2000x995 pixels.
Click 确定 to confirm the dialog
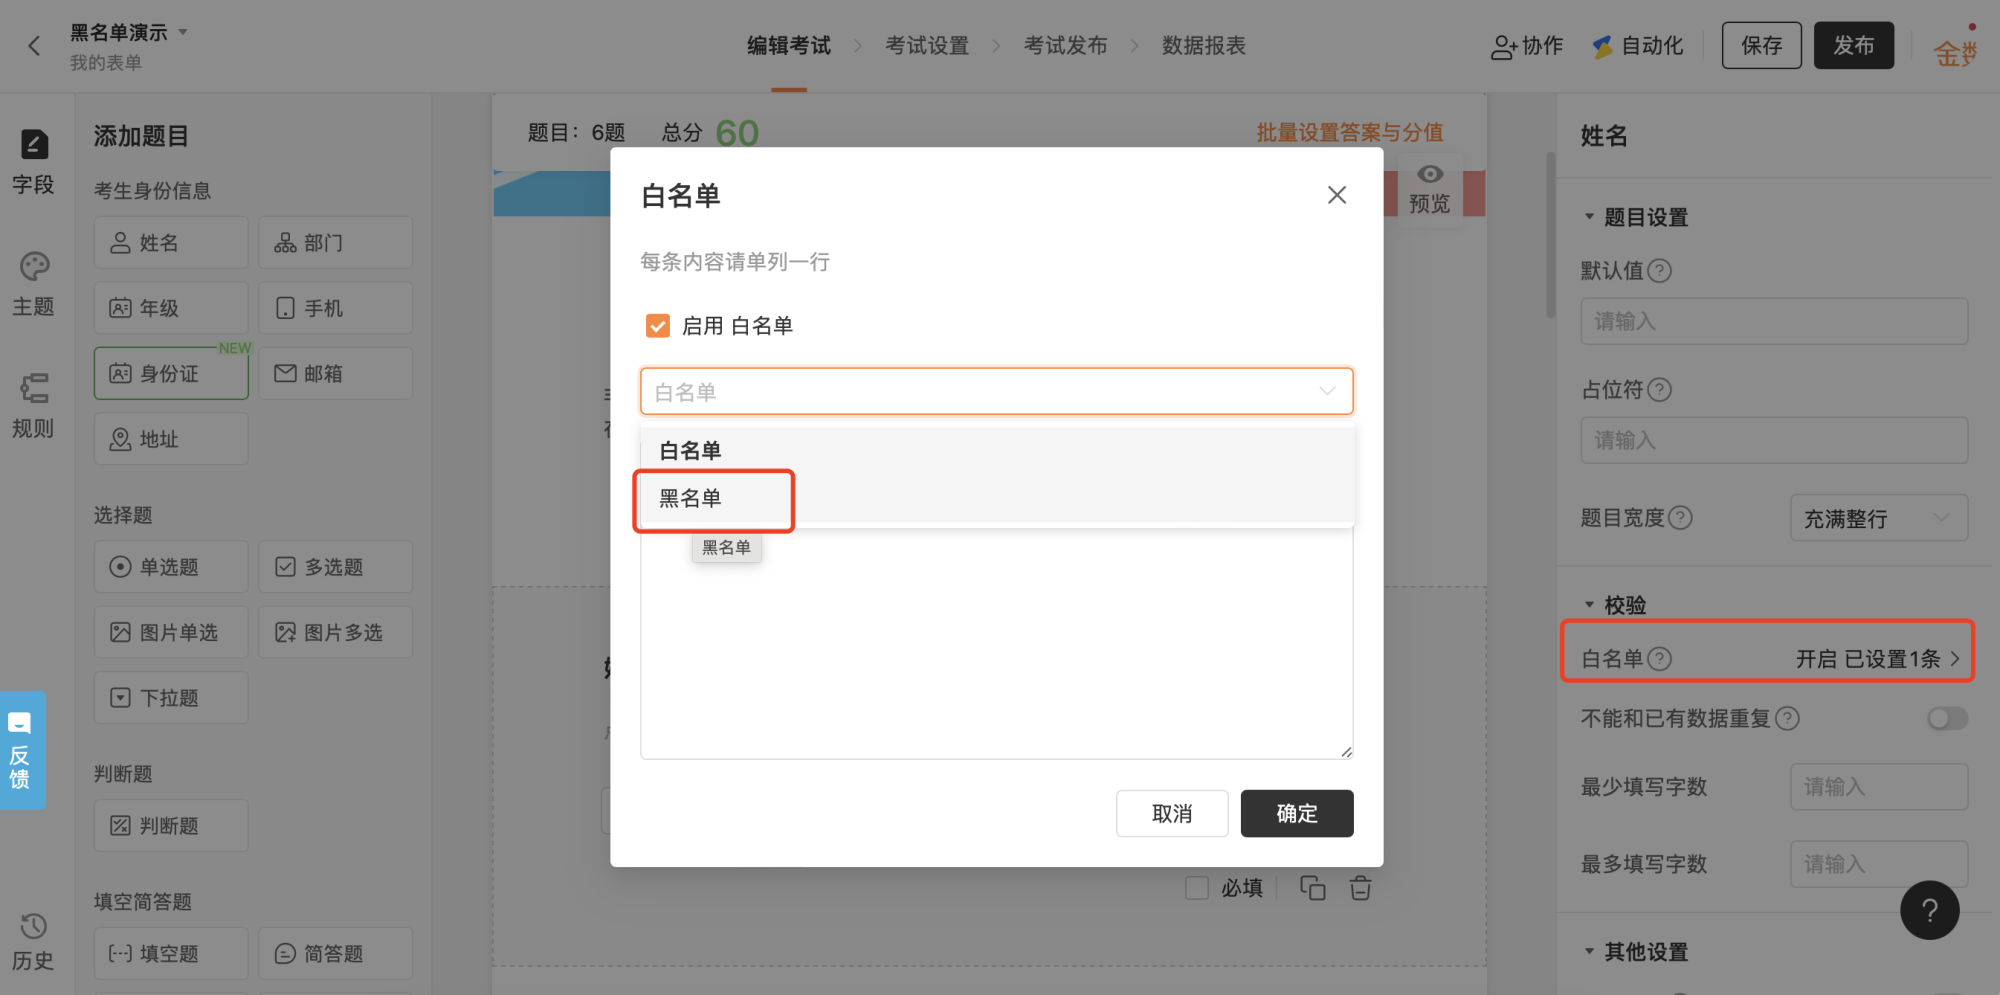pyautogui.click(x=1297, y=814)
